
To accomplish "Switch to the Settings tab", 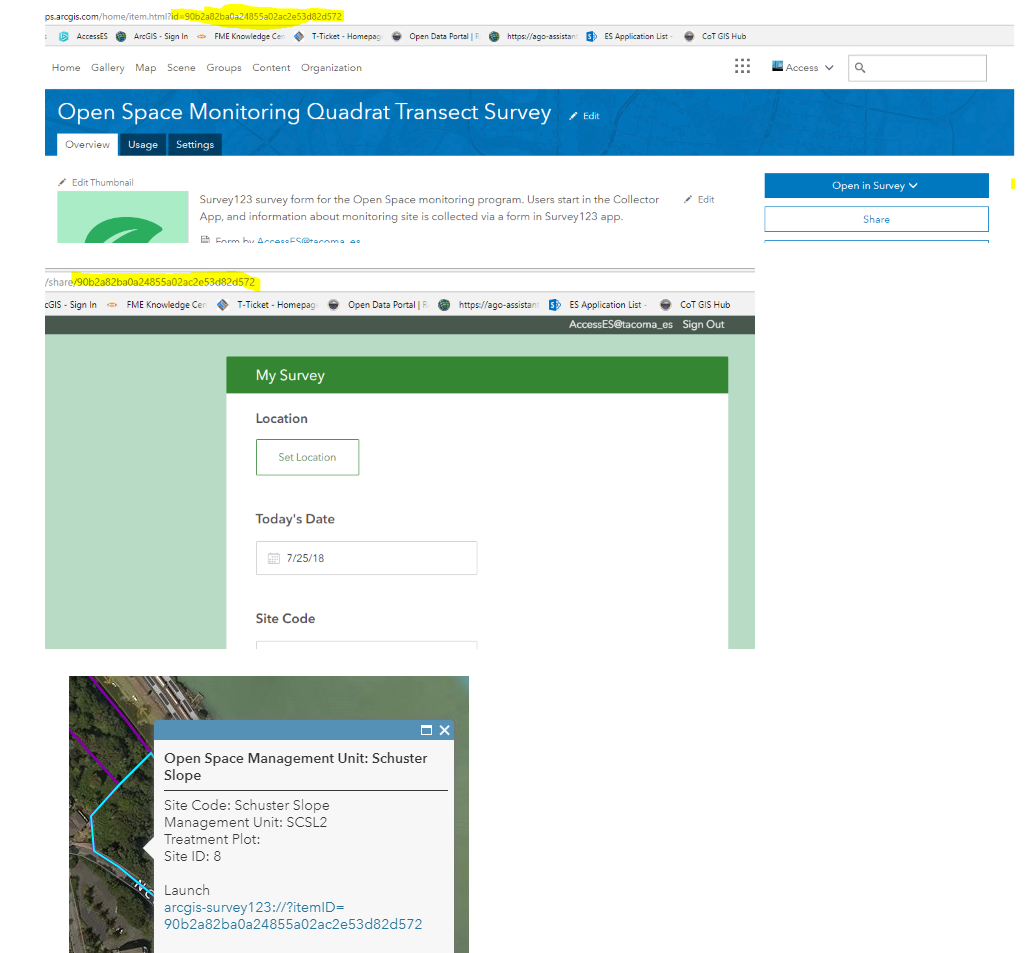I will point(195,145).
